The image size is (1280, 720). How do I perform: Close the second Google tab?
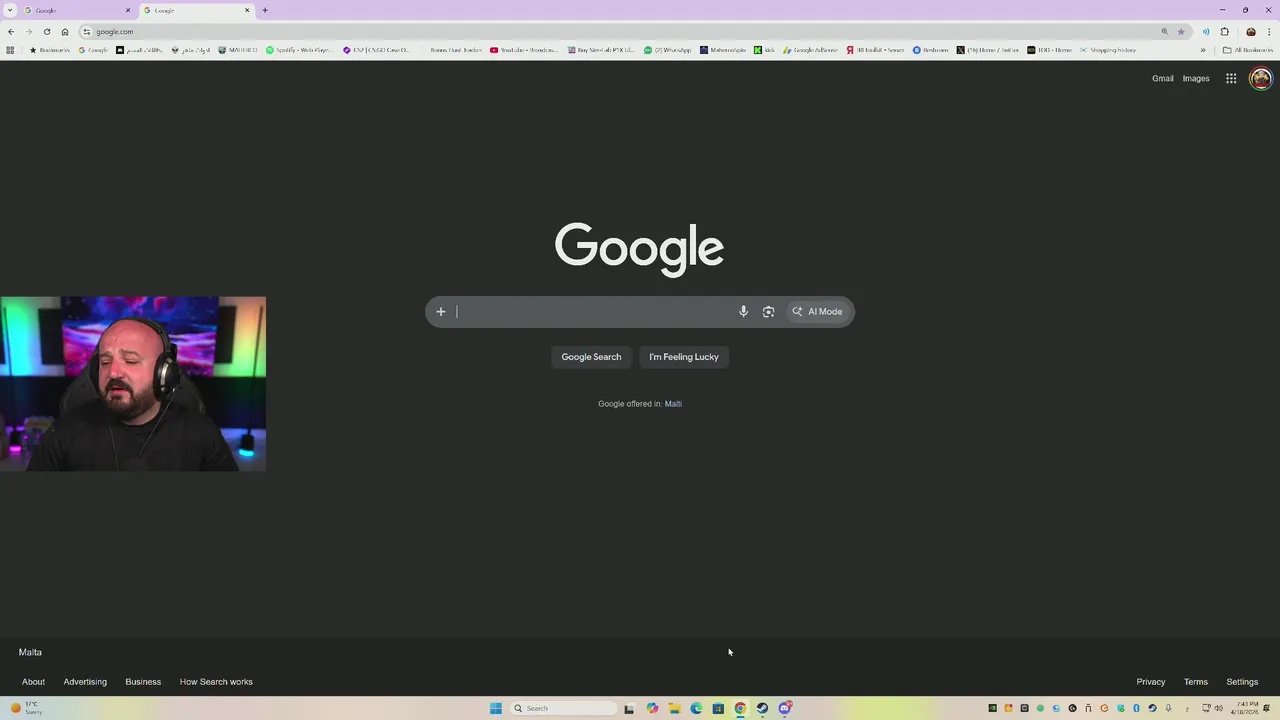(x=247, y=10)
